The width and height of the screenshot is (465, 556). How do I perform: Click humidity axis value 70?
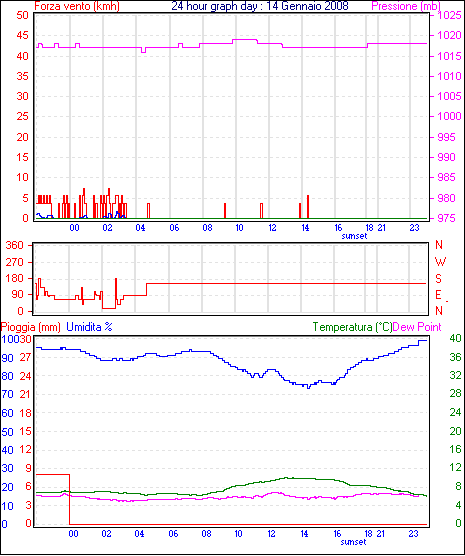click(7, 394)
